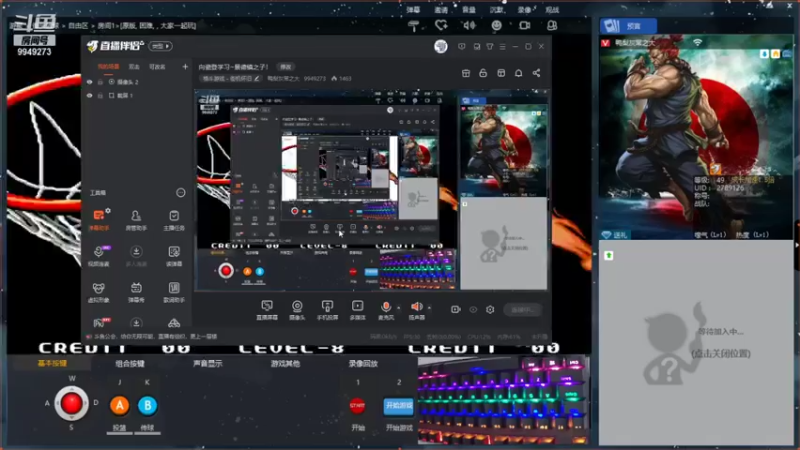Open the 房管助手 tool
800x450 pixels.
coord(136,220)
